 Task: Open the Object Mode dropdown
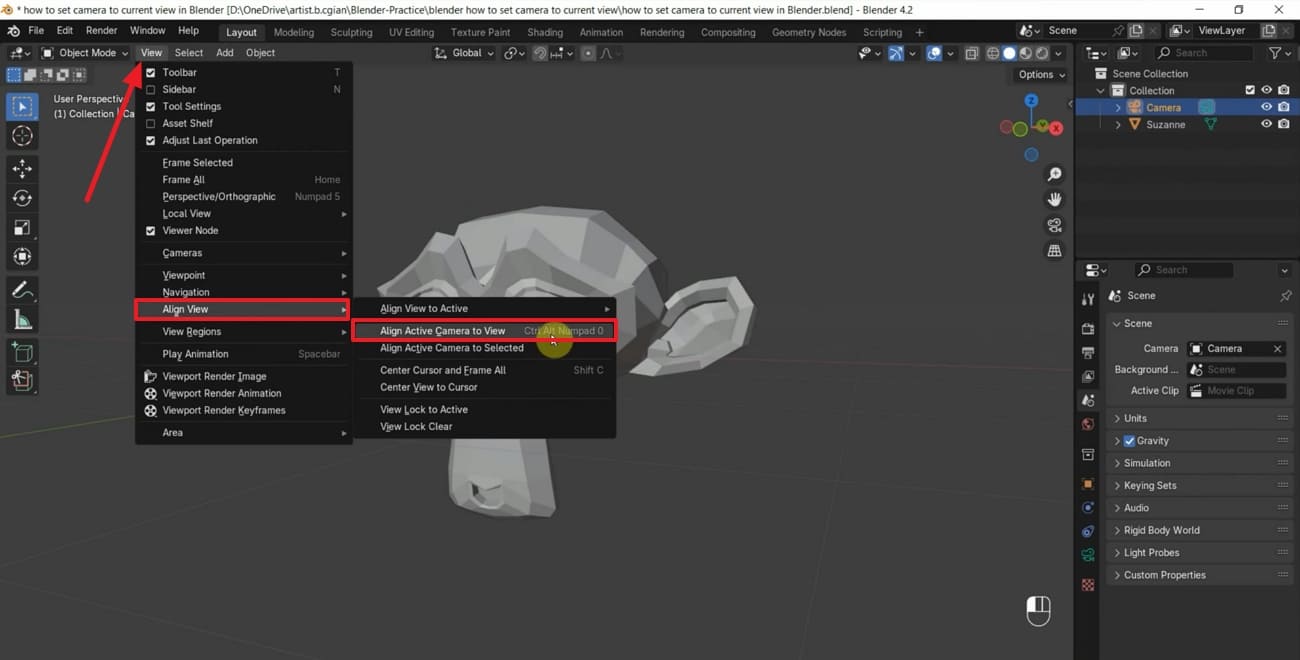[x=85, y=53]
